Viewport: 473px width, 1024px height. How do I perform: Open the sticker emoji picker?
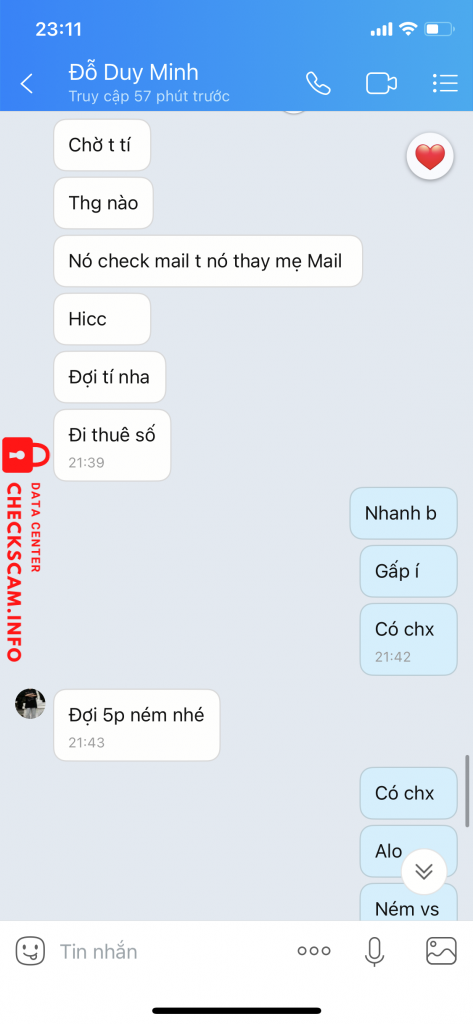click(30, 951)
